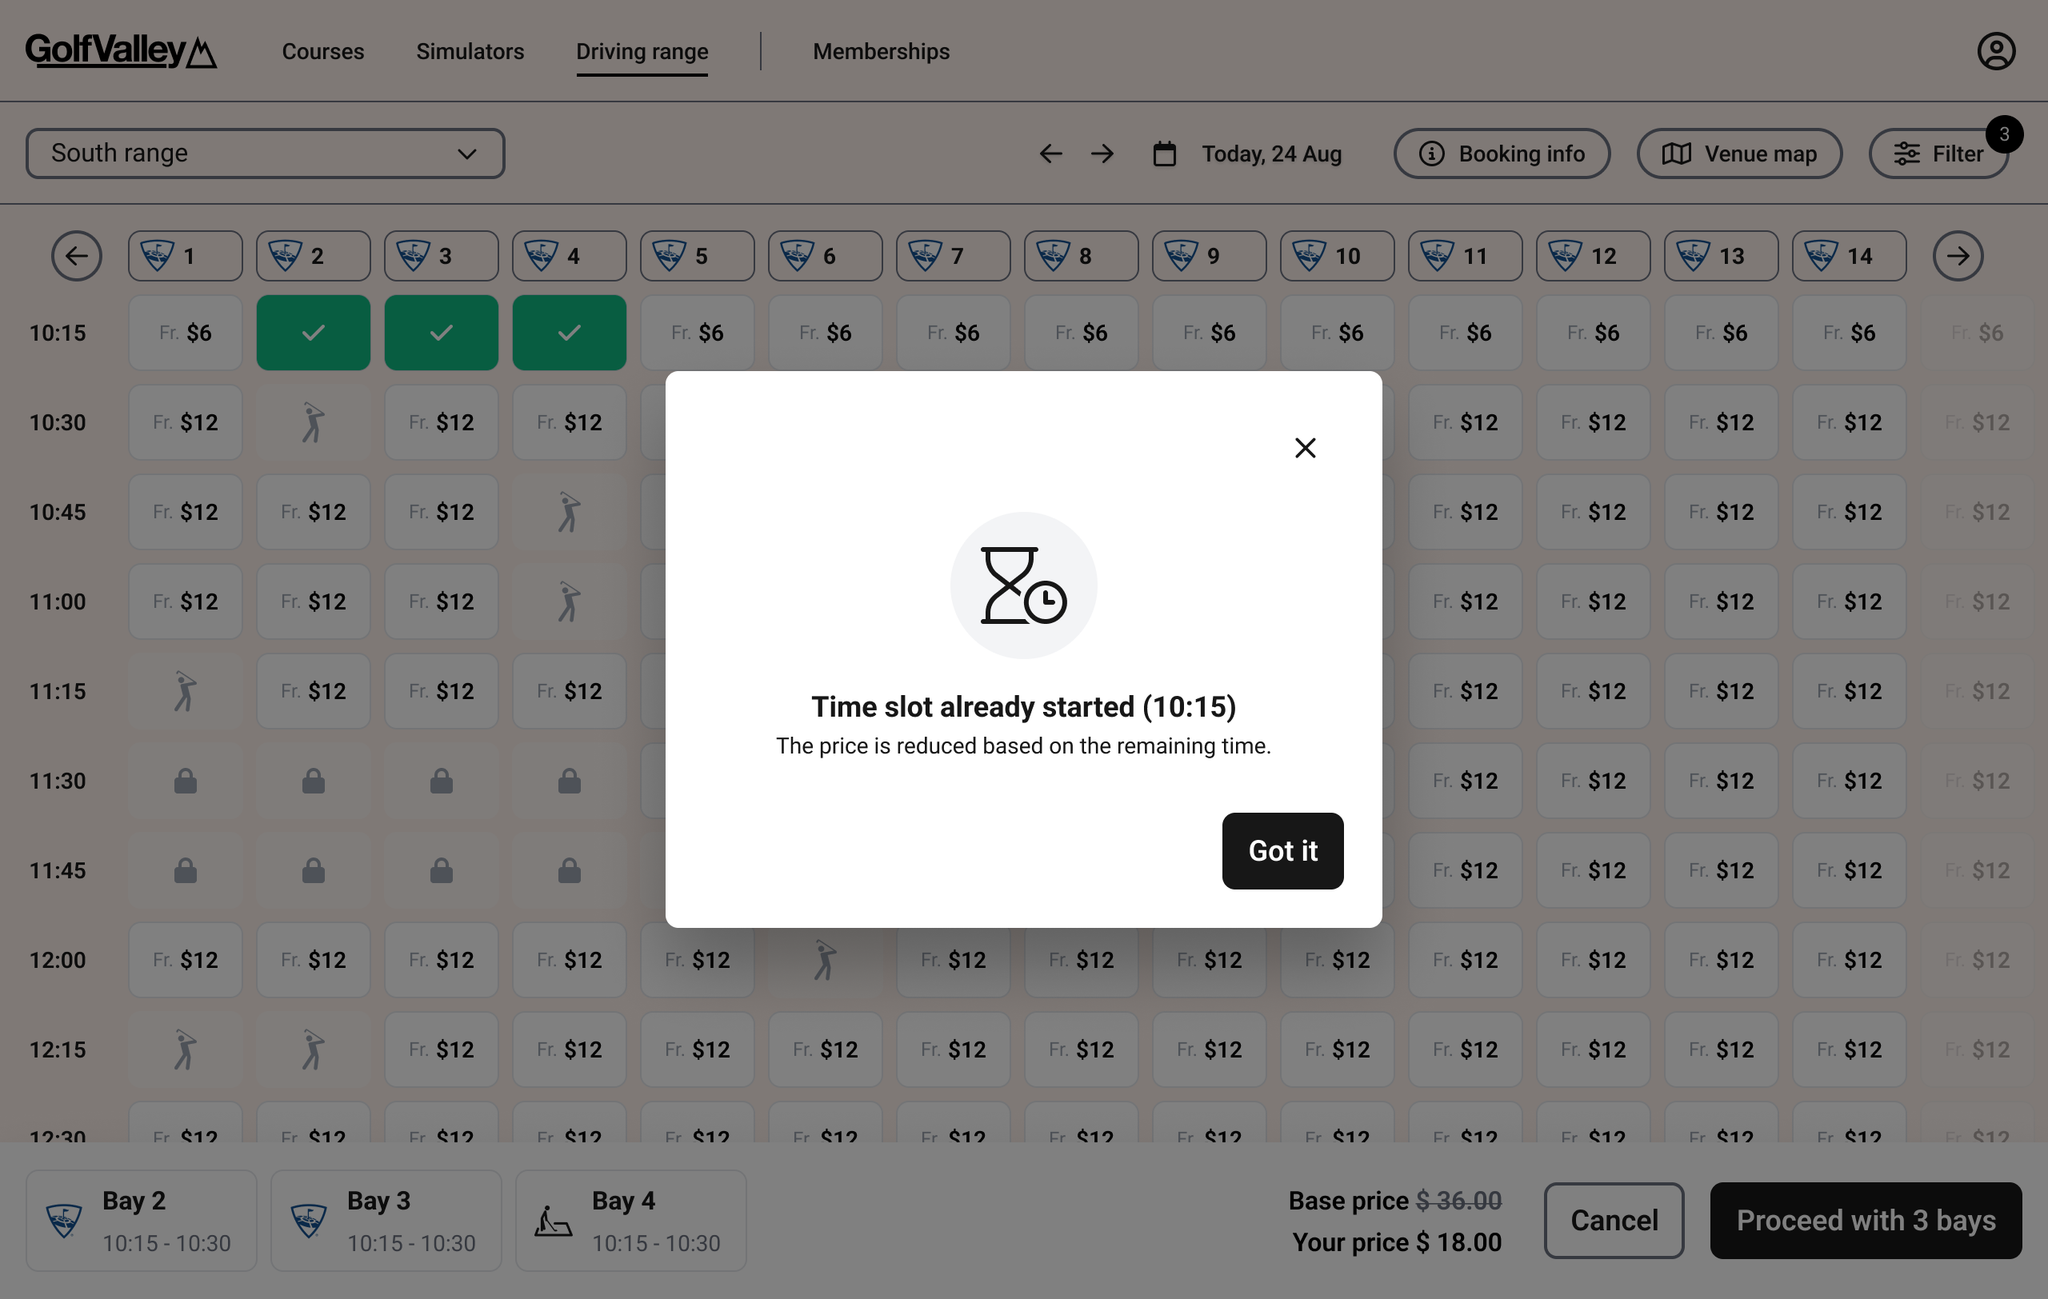The height and width of the screenshot is (1299, 2048).
Task: Close the time slot dialog with X
Action: click(x=1305, y=448)
